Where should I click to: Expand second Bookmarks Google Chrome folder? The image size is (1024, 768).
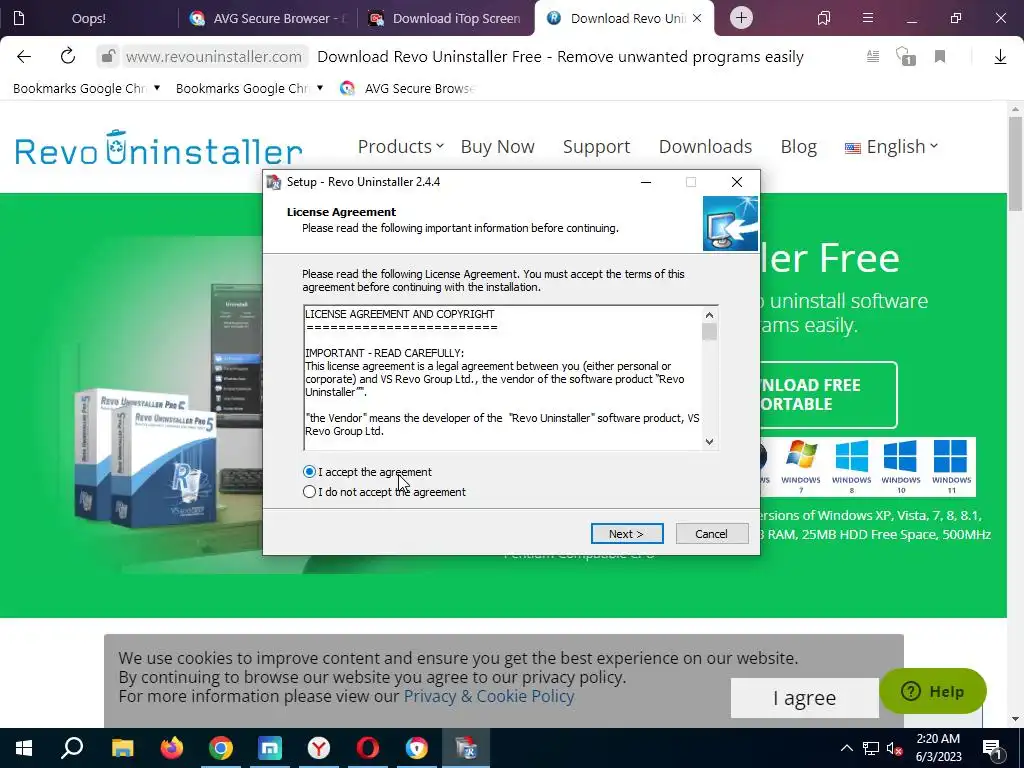pos(249,88)
